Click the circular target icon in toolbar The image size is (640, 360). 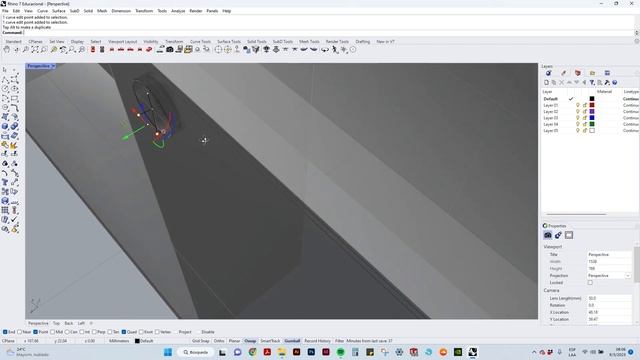[218, 49]
